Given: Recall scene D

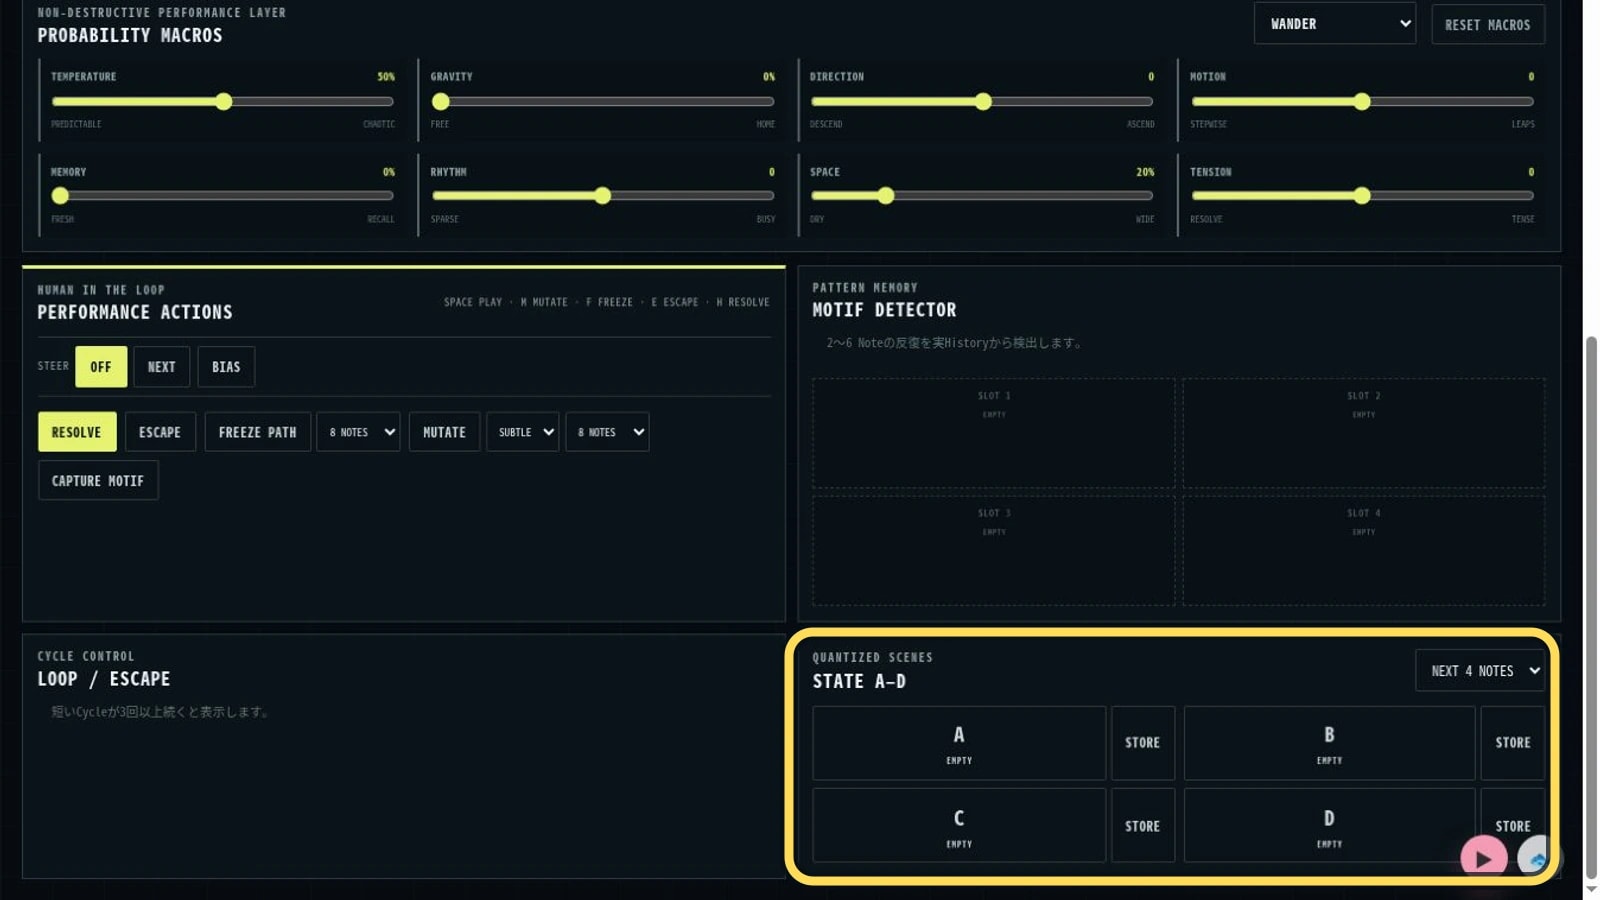Looking at the screenshot, I should click(1329, 826).
